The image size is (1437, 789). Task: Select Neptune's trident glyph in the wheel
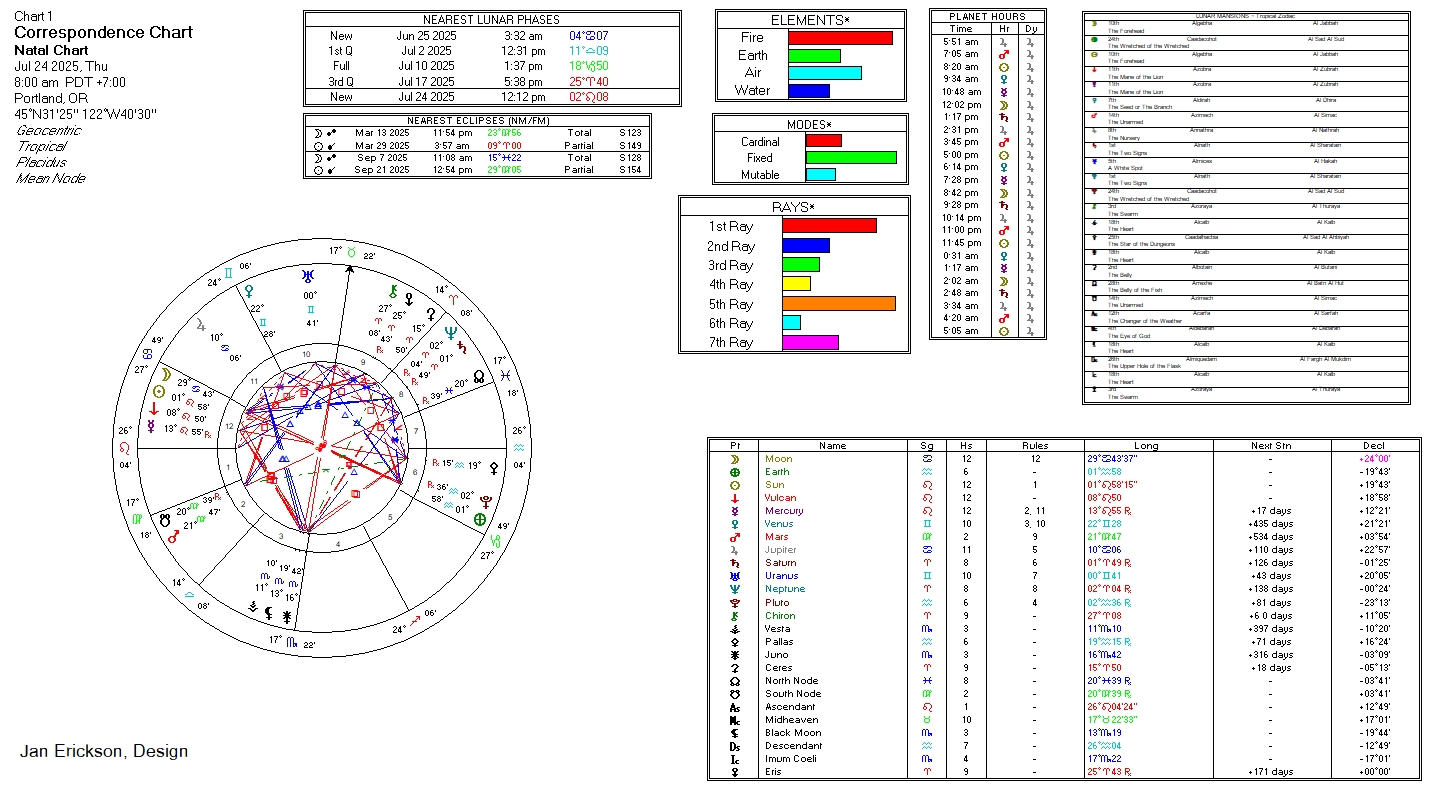pyautogui.click(x=451, y=332)
